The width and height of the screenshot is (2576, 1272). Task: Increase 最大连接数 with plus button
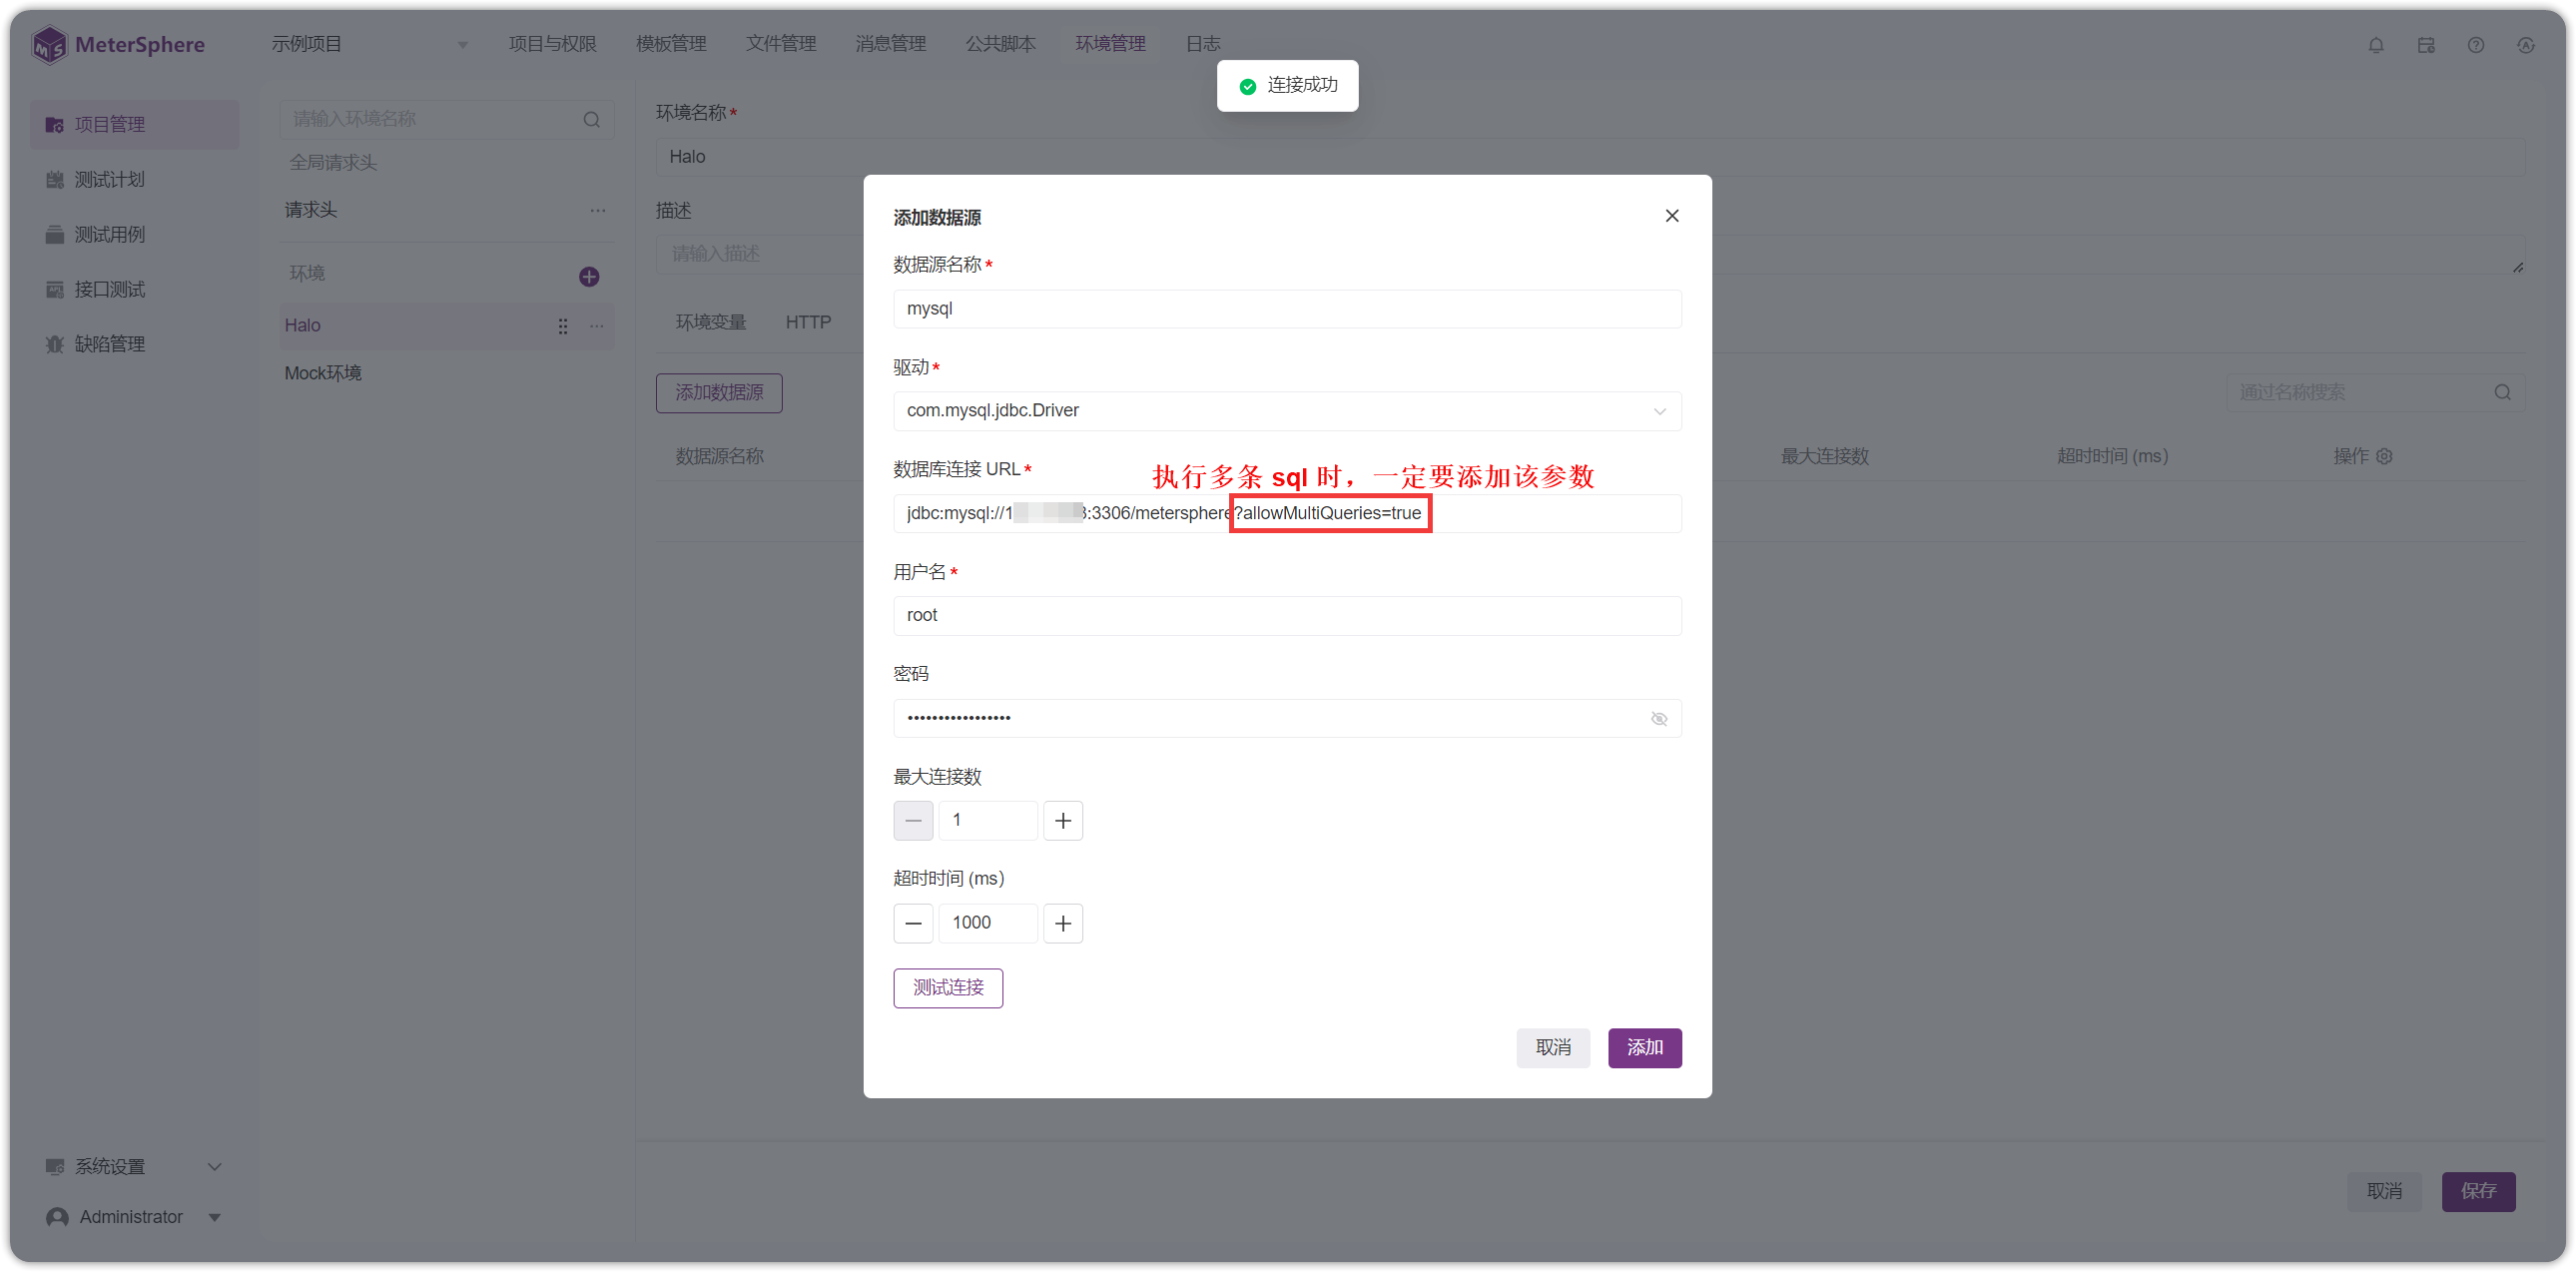pos(1063,821)
